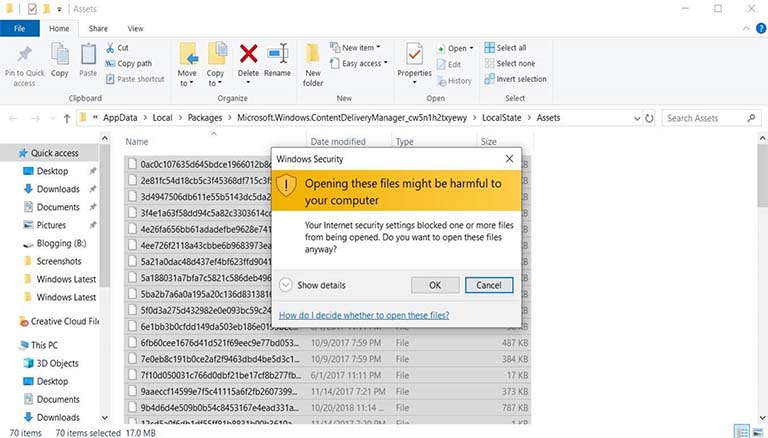768x438 pixels.
Task: Collapse the ribbon with chevron
Action: [746, 28]
